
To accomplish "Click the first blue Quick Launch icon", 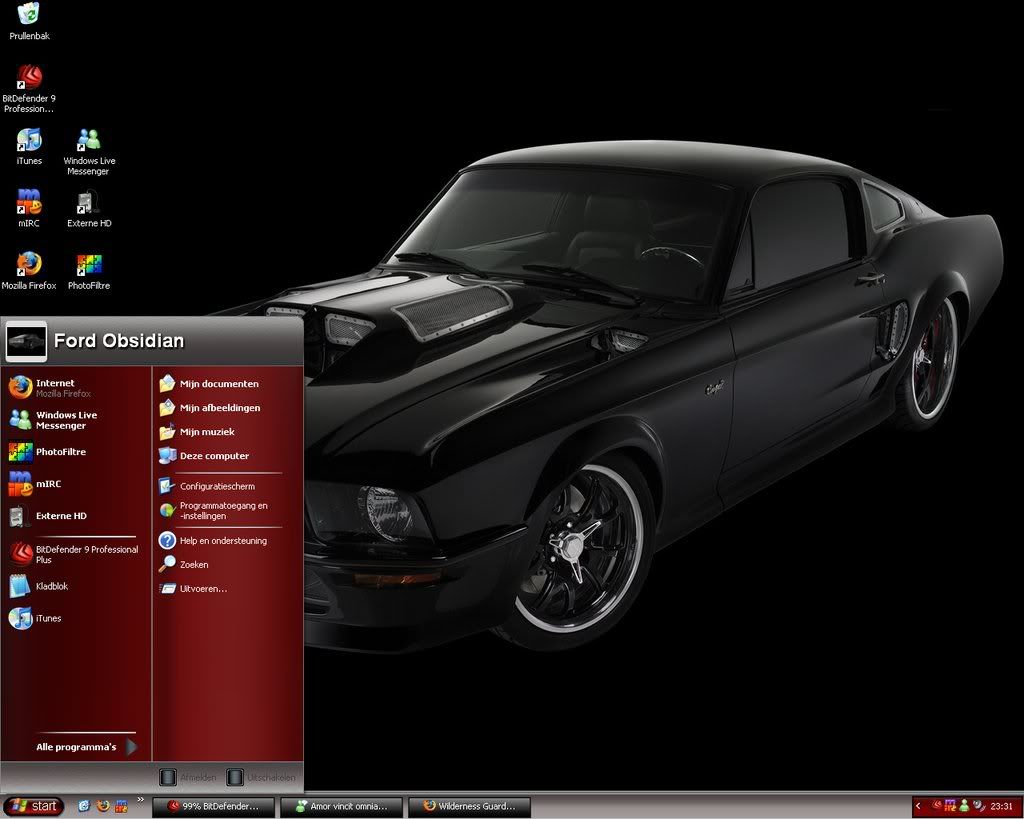I will coord(84,806).
